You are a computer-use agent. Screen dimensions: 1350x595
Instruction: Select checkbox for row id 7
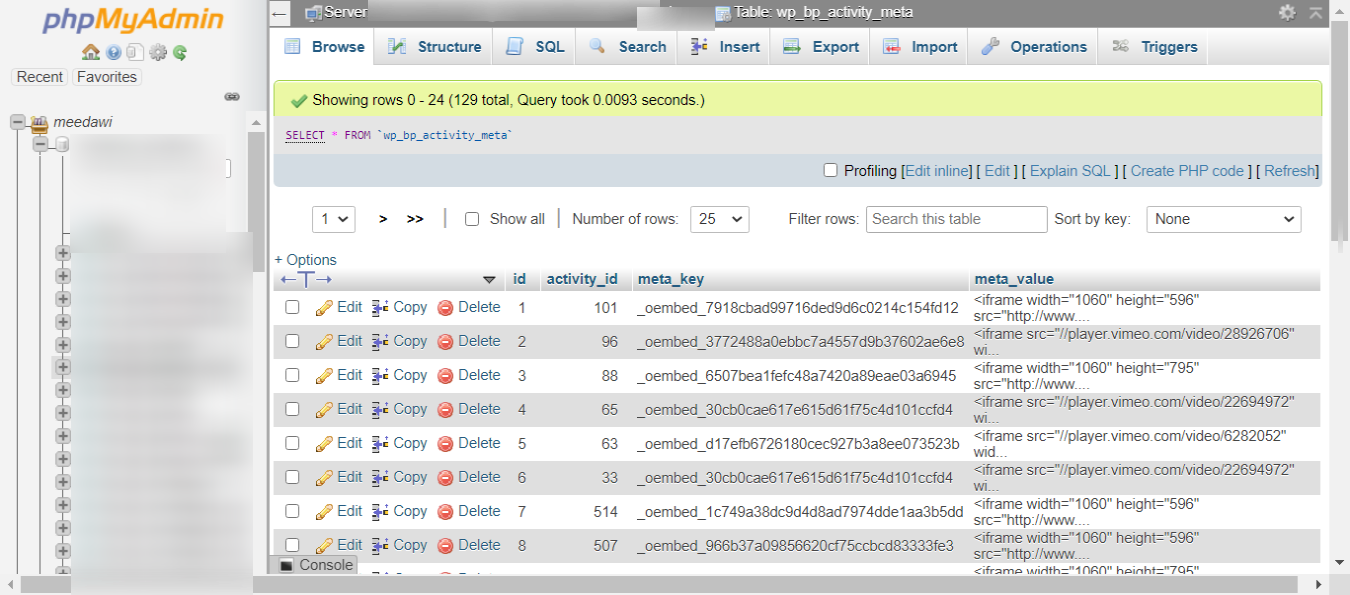point(292,511)
